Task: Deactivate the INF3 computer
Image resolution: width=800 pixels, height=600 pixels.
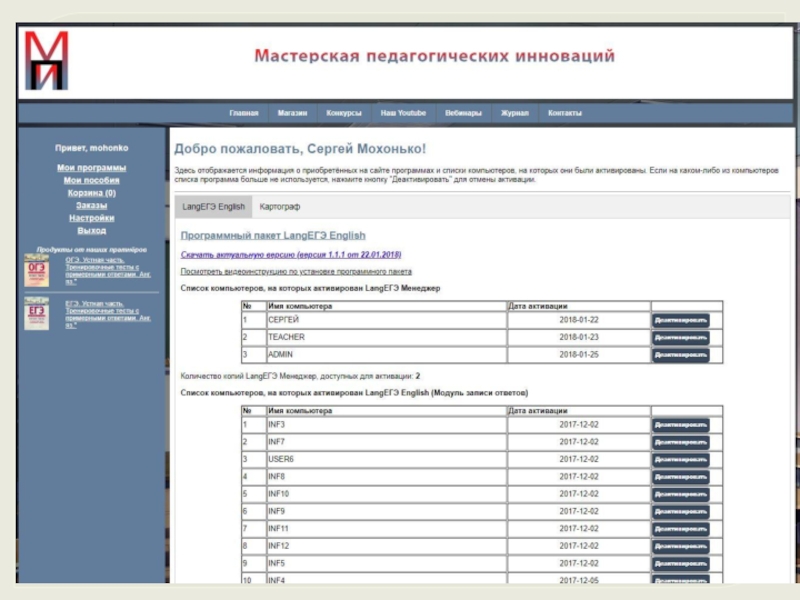Action: (x=680, y=425)
